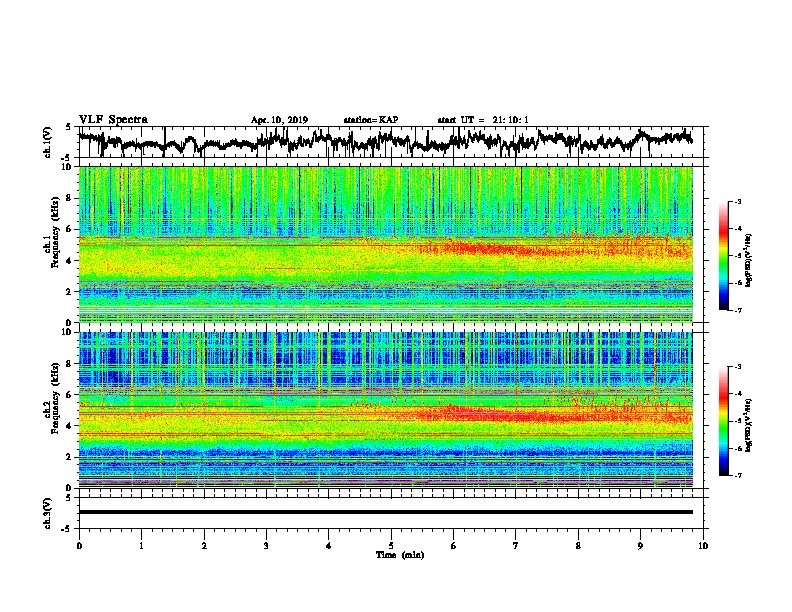Click the ch.2 spectrogram color scale bar

pos(724,421)
